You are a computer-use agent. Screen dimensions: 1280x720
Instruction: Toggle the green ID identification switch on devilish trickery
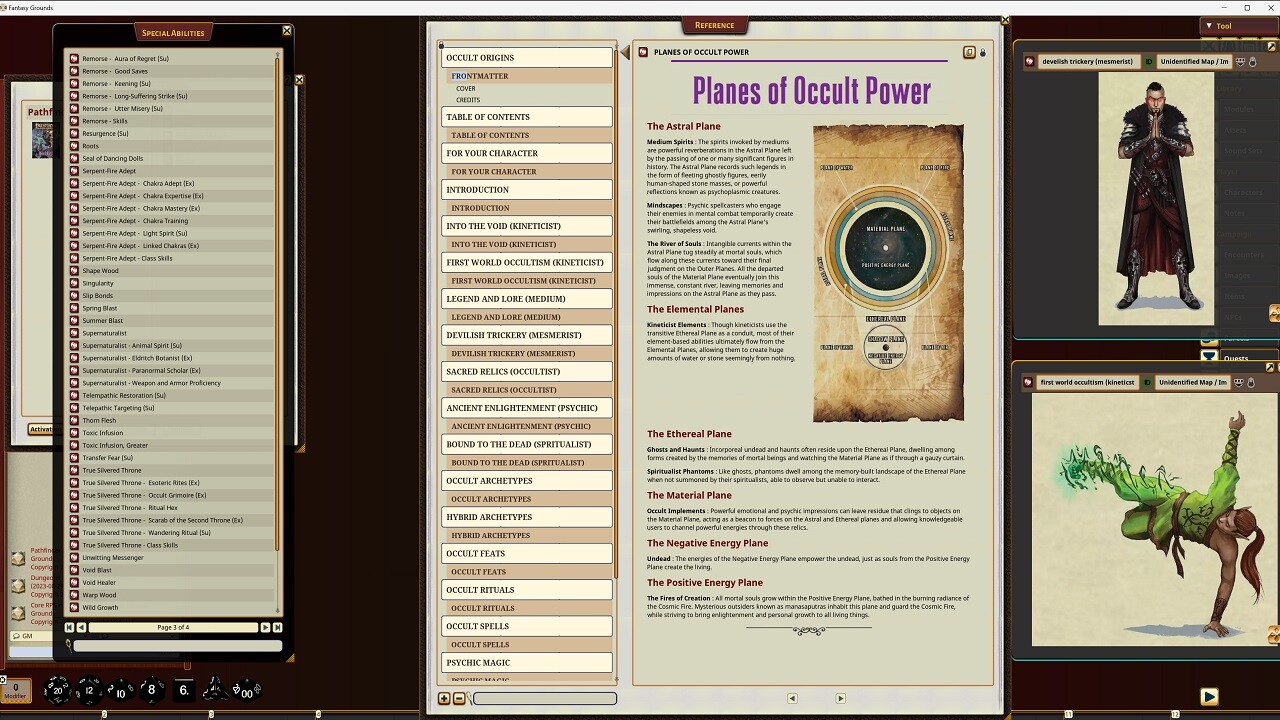tap(1149, 61)
